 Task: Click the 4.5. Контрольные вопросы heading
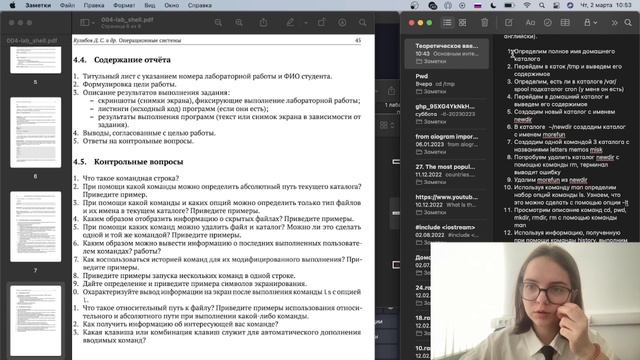(128, 162)
